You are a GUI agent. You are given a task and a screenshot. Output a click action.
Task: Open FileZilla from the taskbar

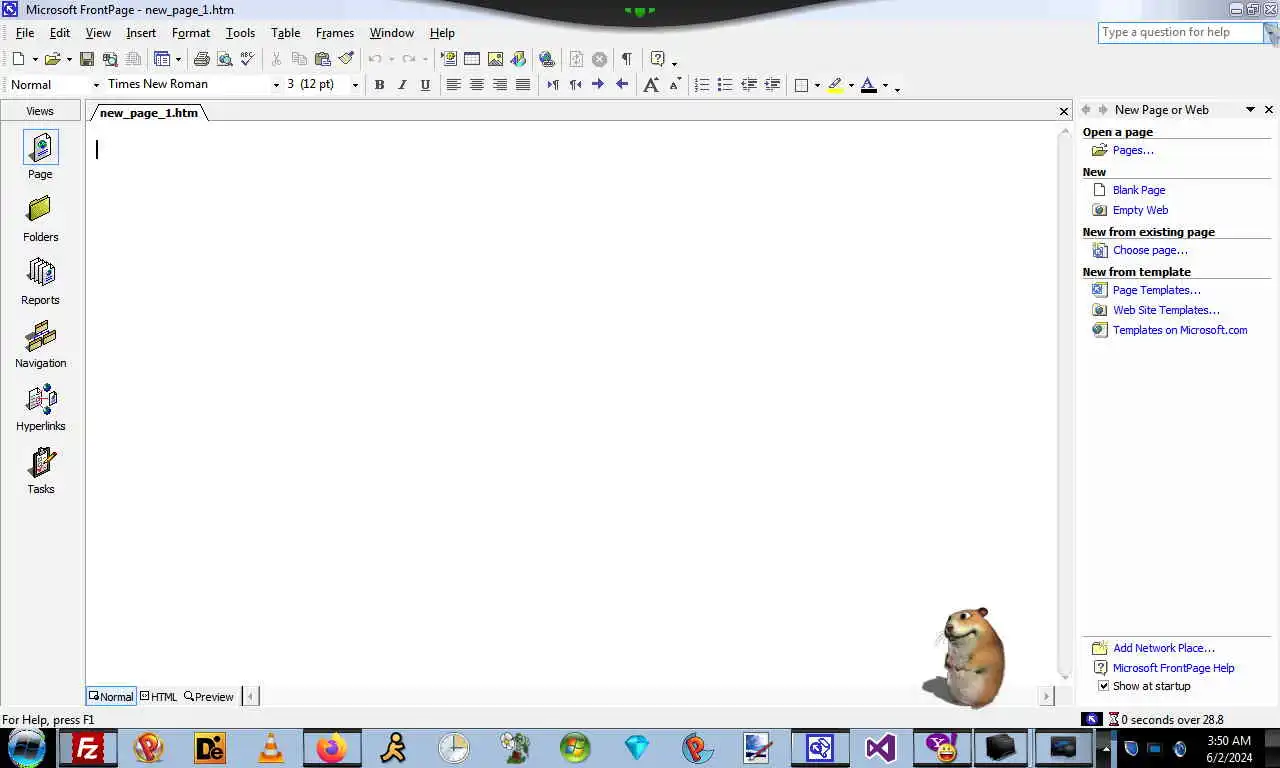88,747
